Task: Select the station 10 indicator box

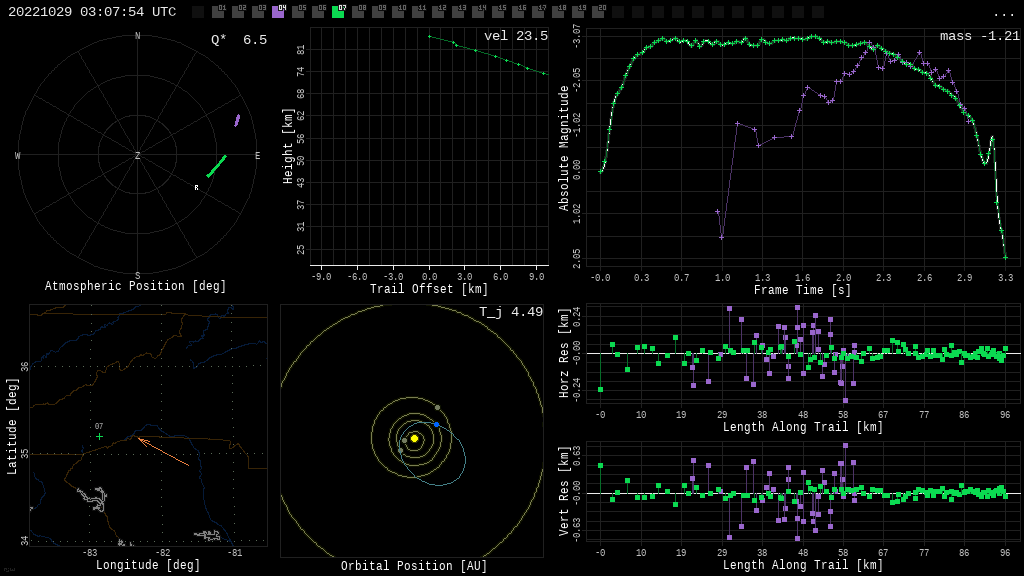Action: 398,12
